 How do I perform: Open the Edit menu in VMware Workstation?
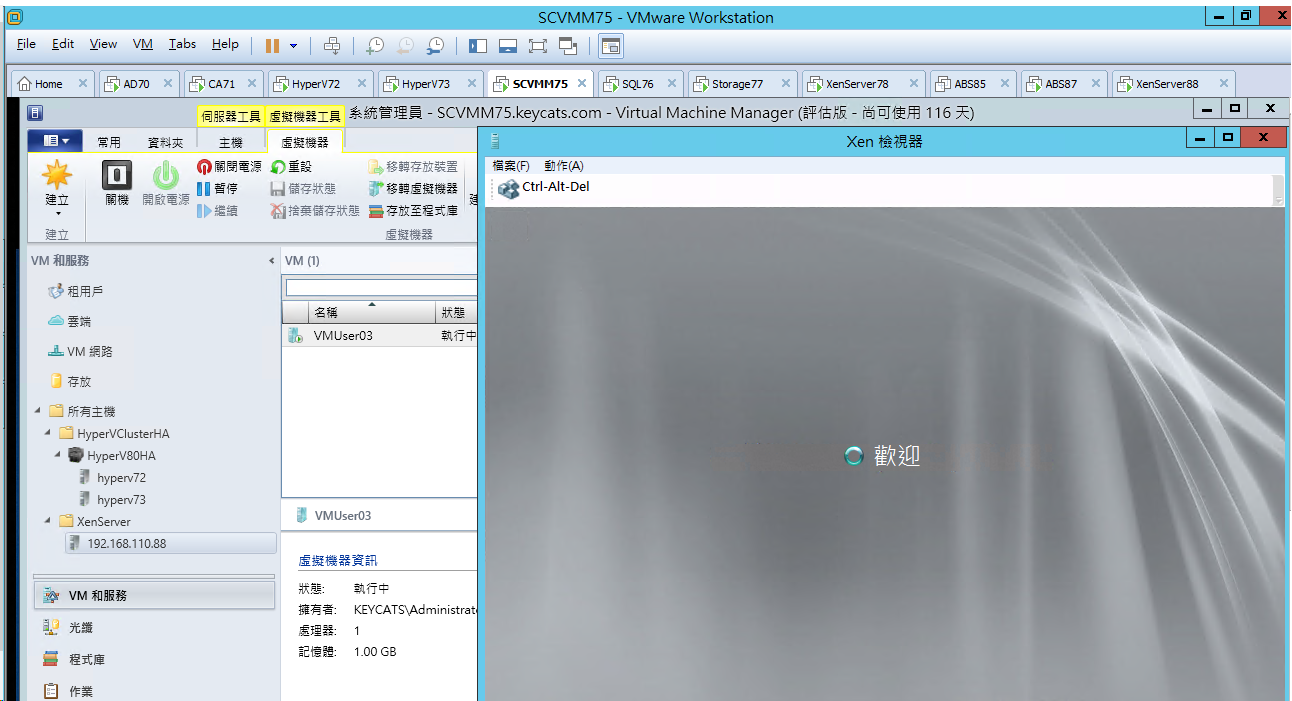click(63, 44)
